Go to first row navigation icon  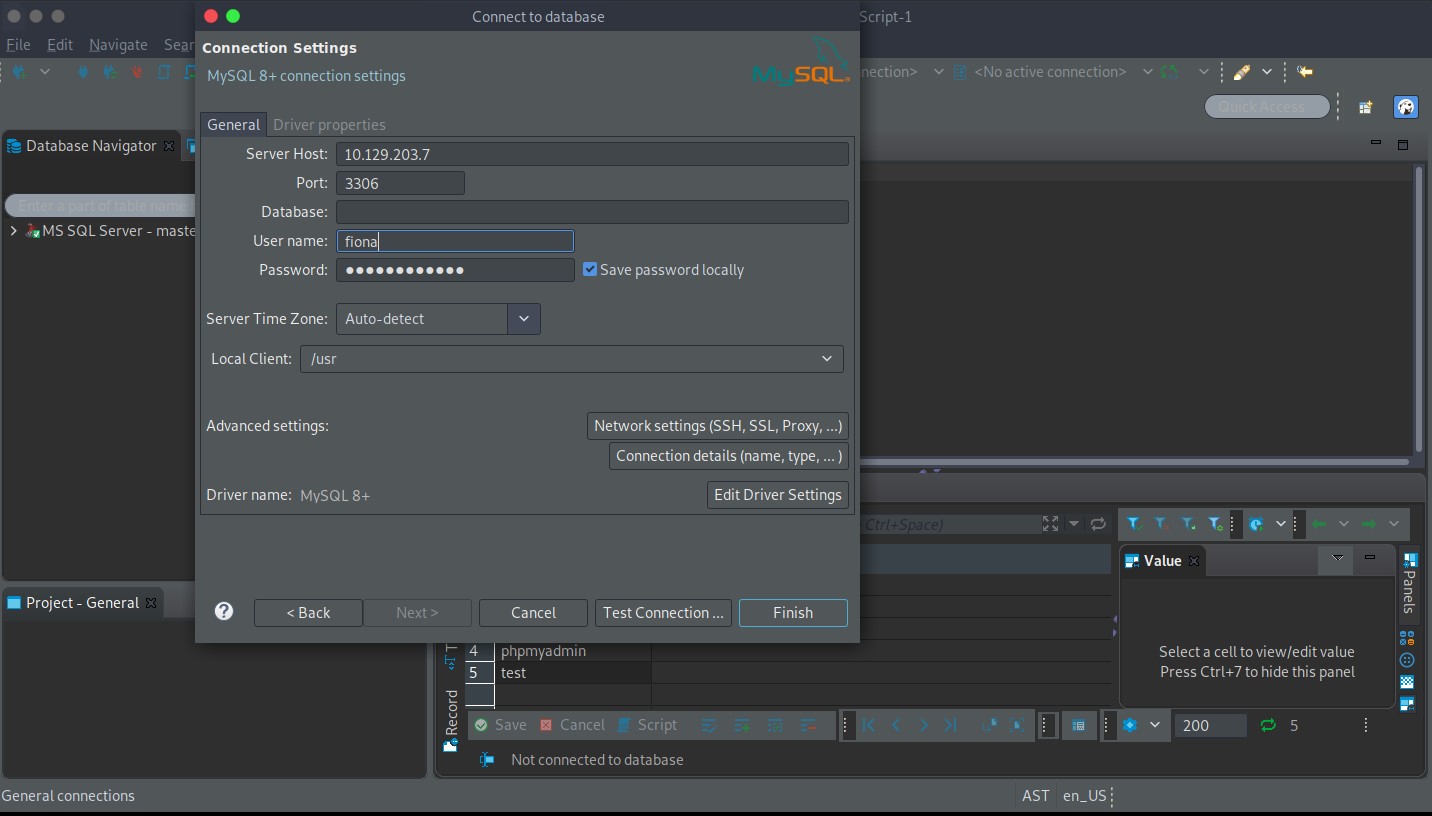pyautogui.click(x=869, y=725)
